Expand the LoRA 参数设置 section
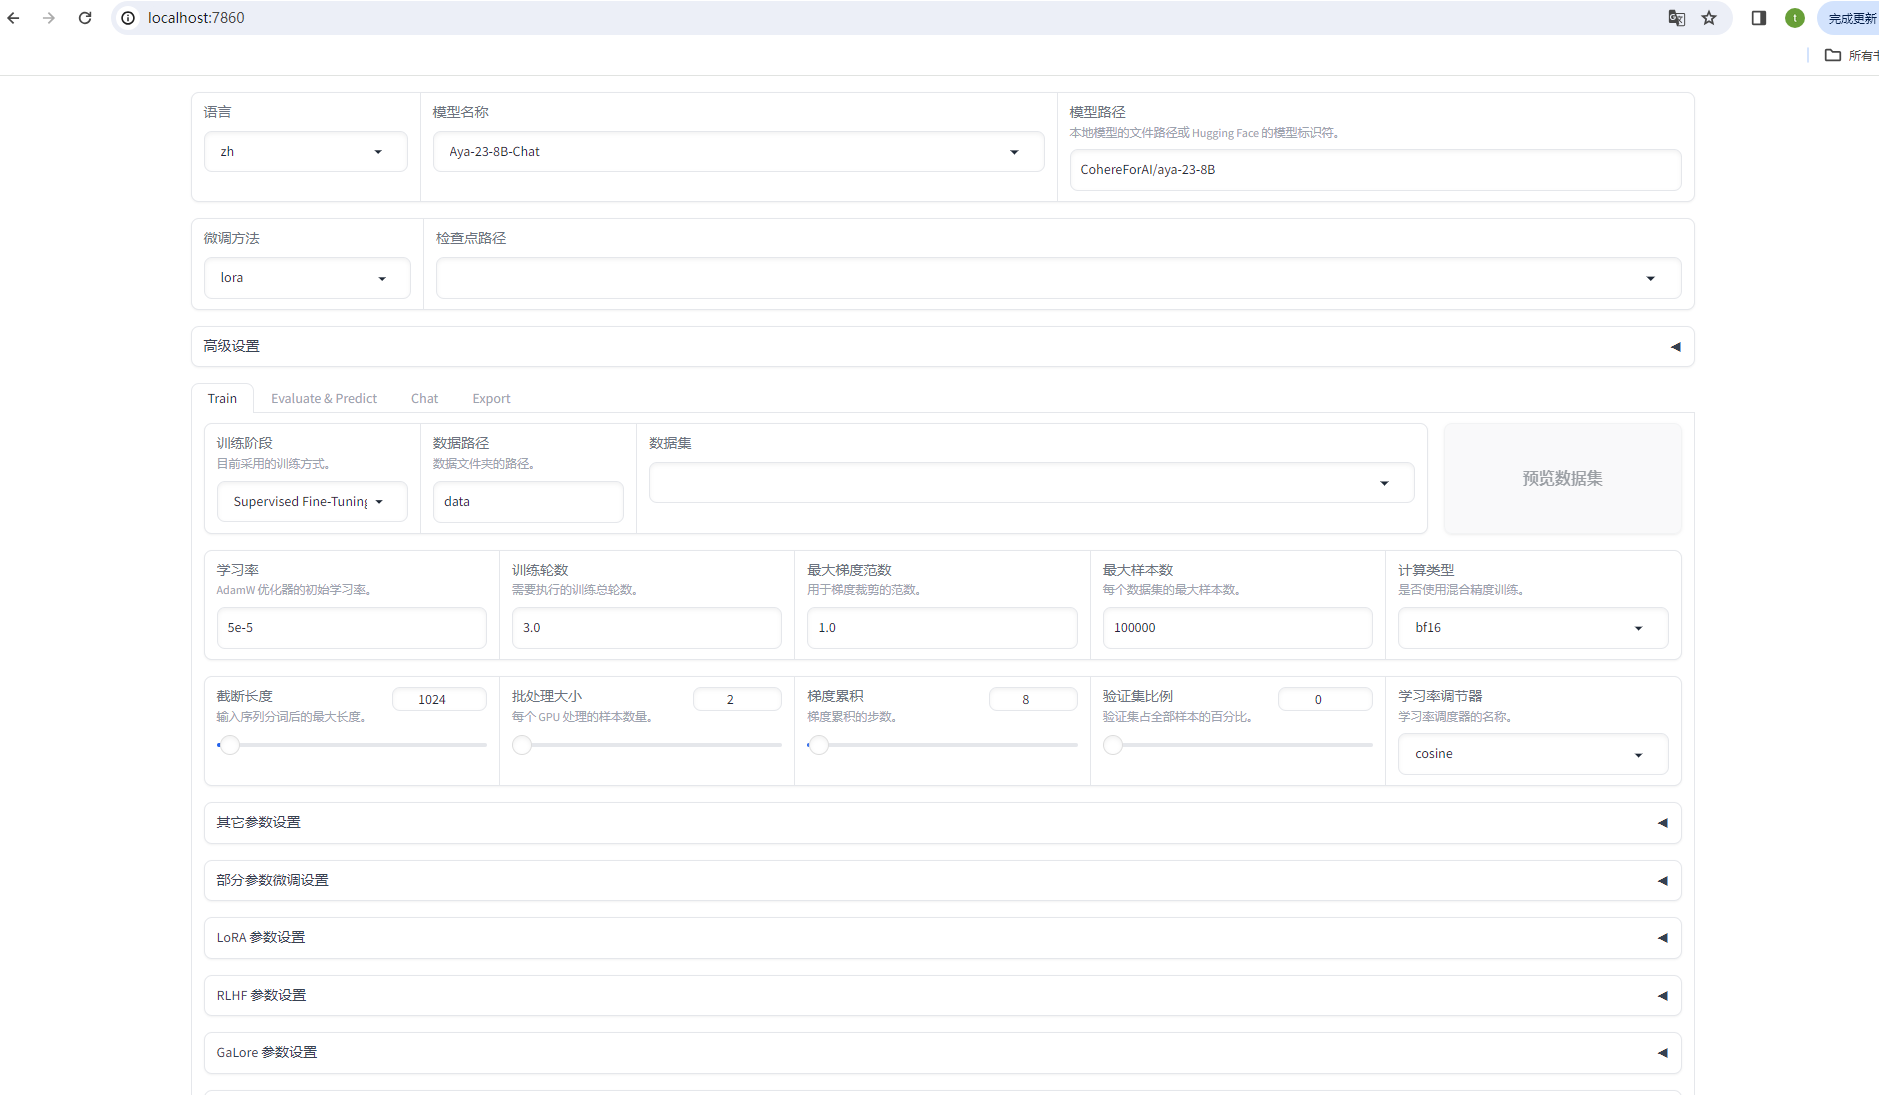This screenshot has height=1095, width=1879. (942, 938)
